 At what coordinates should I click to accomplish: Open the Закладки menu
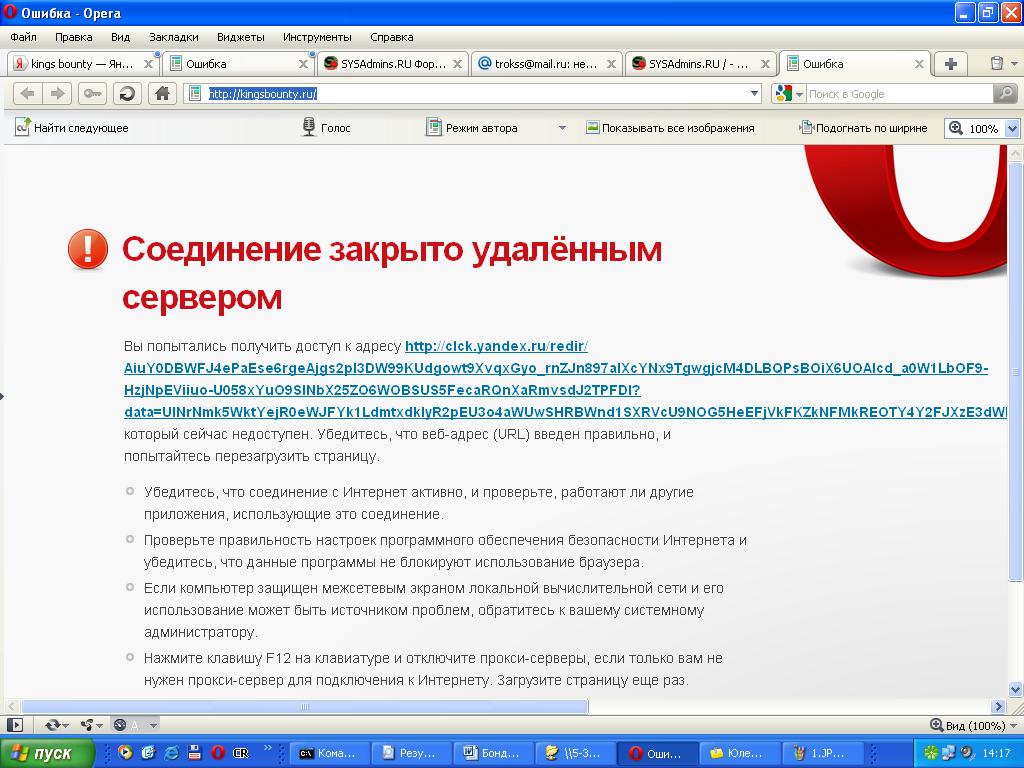[174, 37]
